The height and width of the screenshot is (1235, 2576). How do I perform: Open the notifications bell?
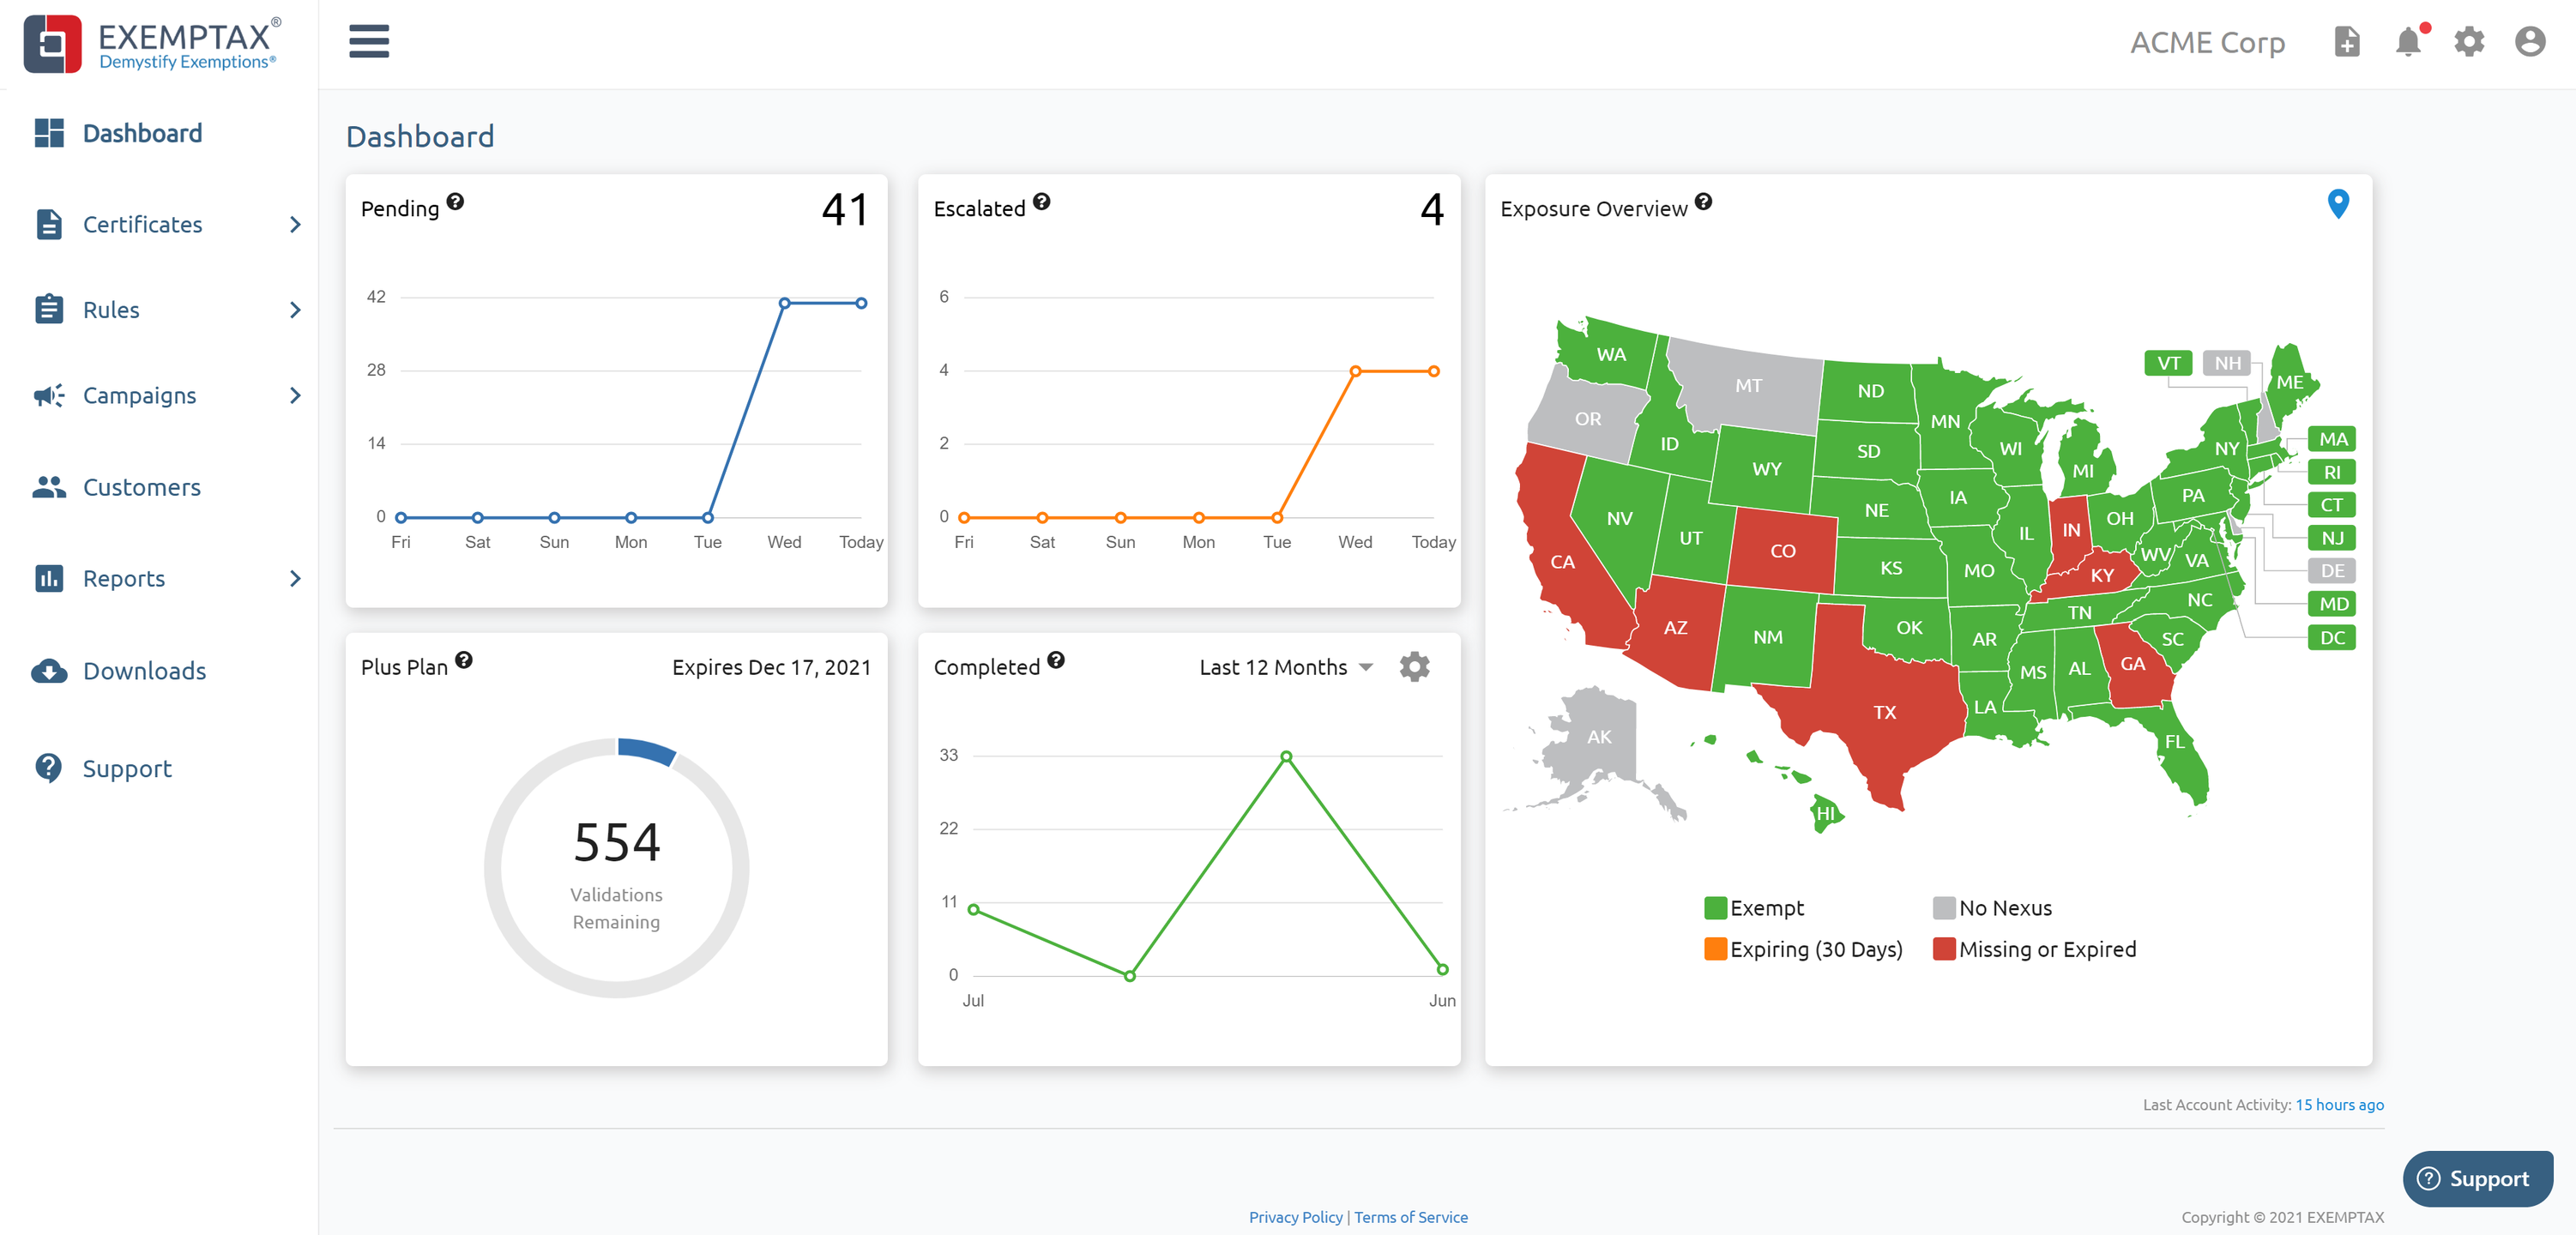point(2408,42)
